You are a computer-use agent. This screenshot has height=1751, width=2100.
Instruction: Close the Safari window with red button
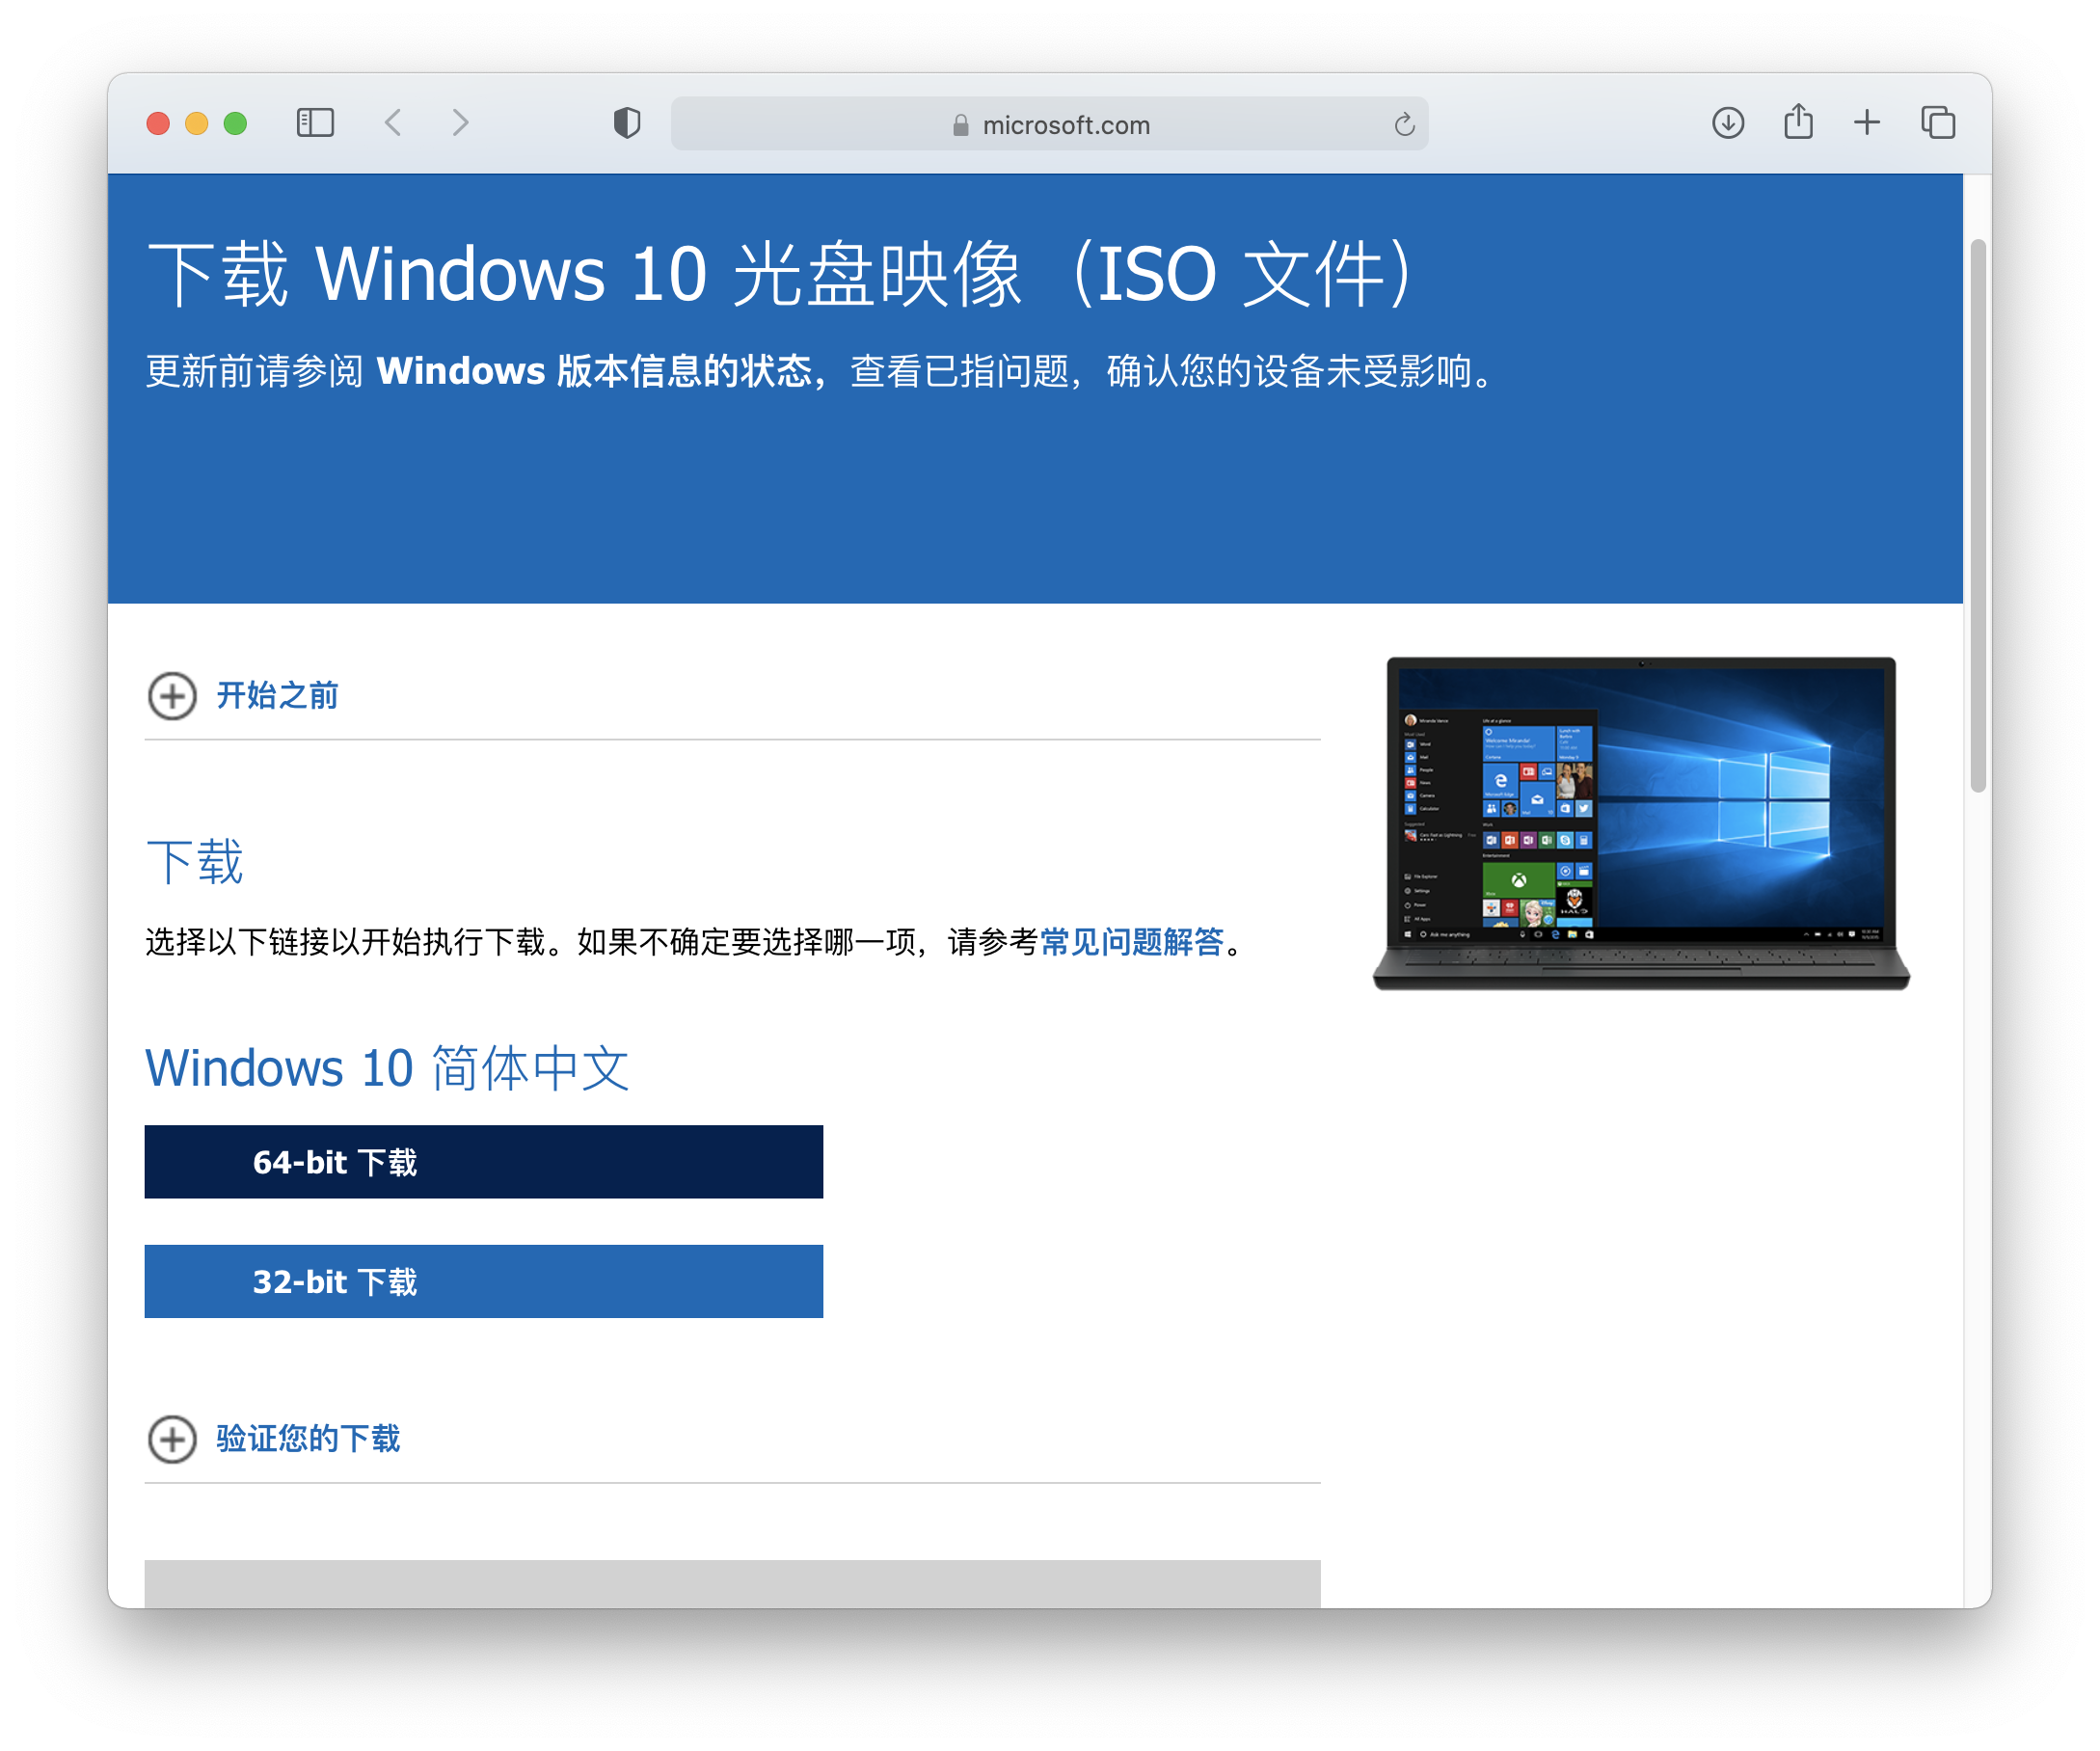coord(158,123)
